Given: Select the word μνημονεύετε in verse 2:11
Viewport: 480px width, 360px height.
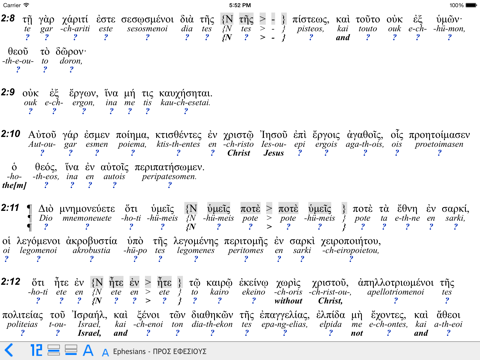Looking at the screenshot, I should click(87, 209).
